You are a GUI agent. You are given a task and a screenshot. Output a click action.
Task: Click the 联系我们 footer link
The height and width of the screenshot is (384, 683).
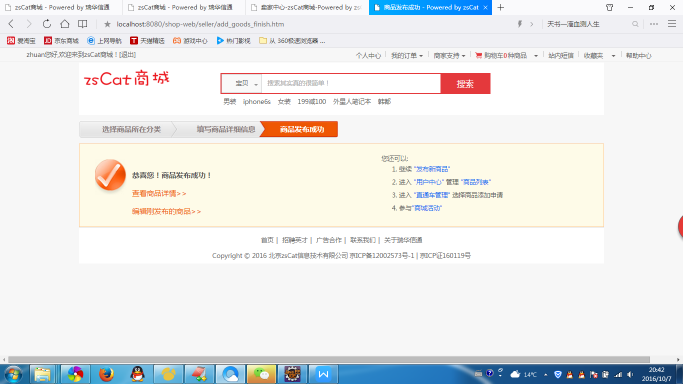pos(363,240)
